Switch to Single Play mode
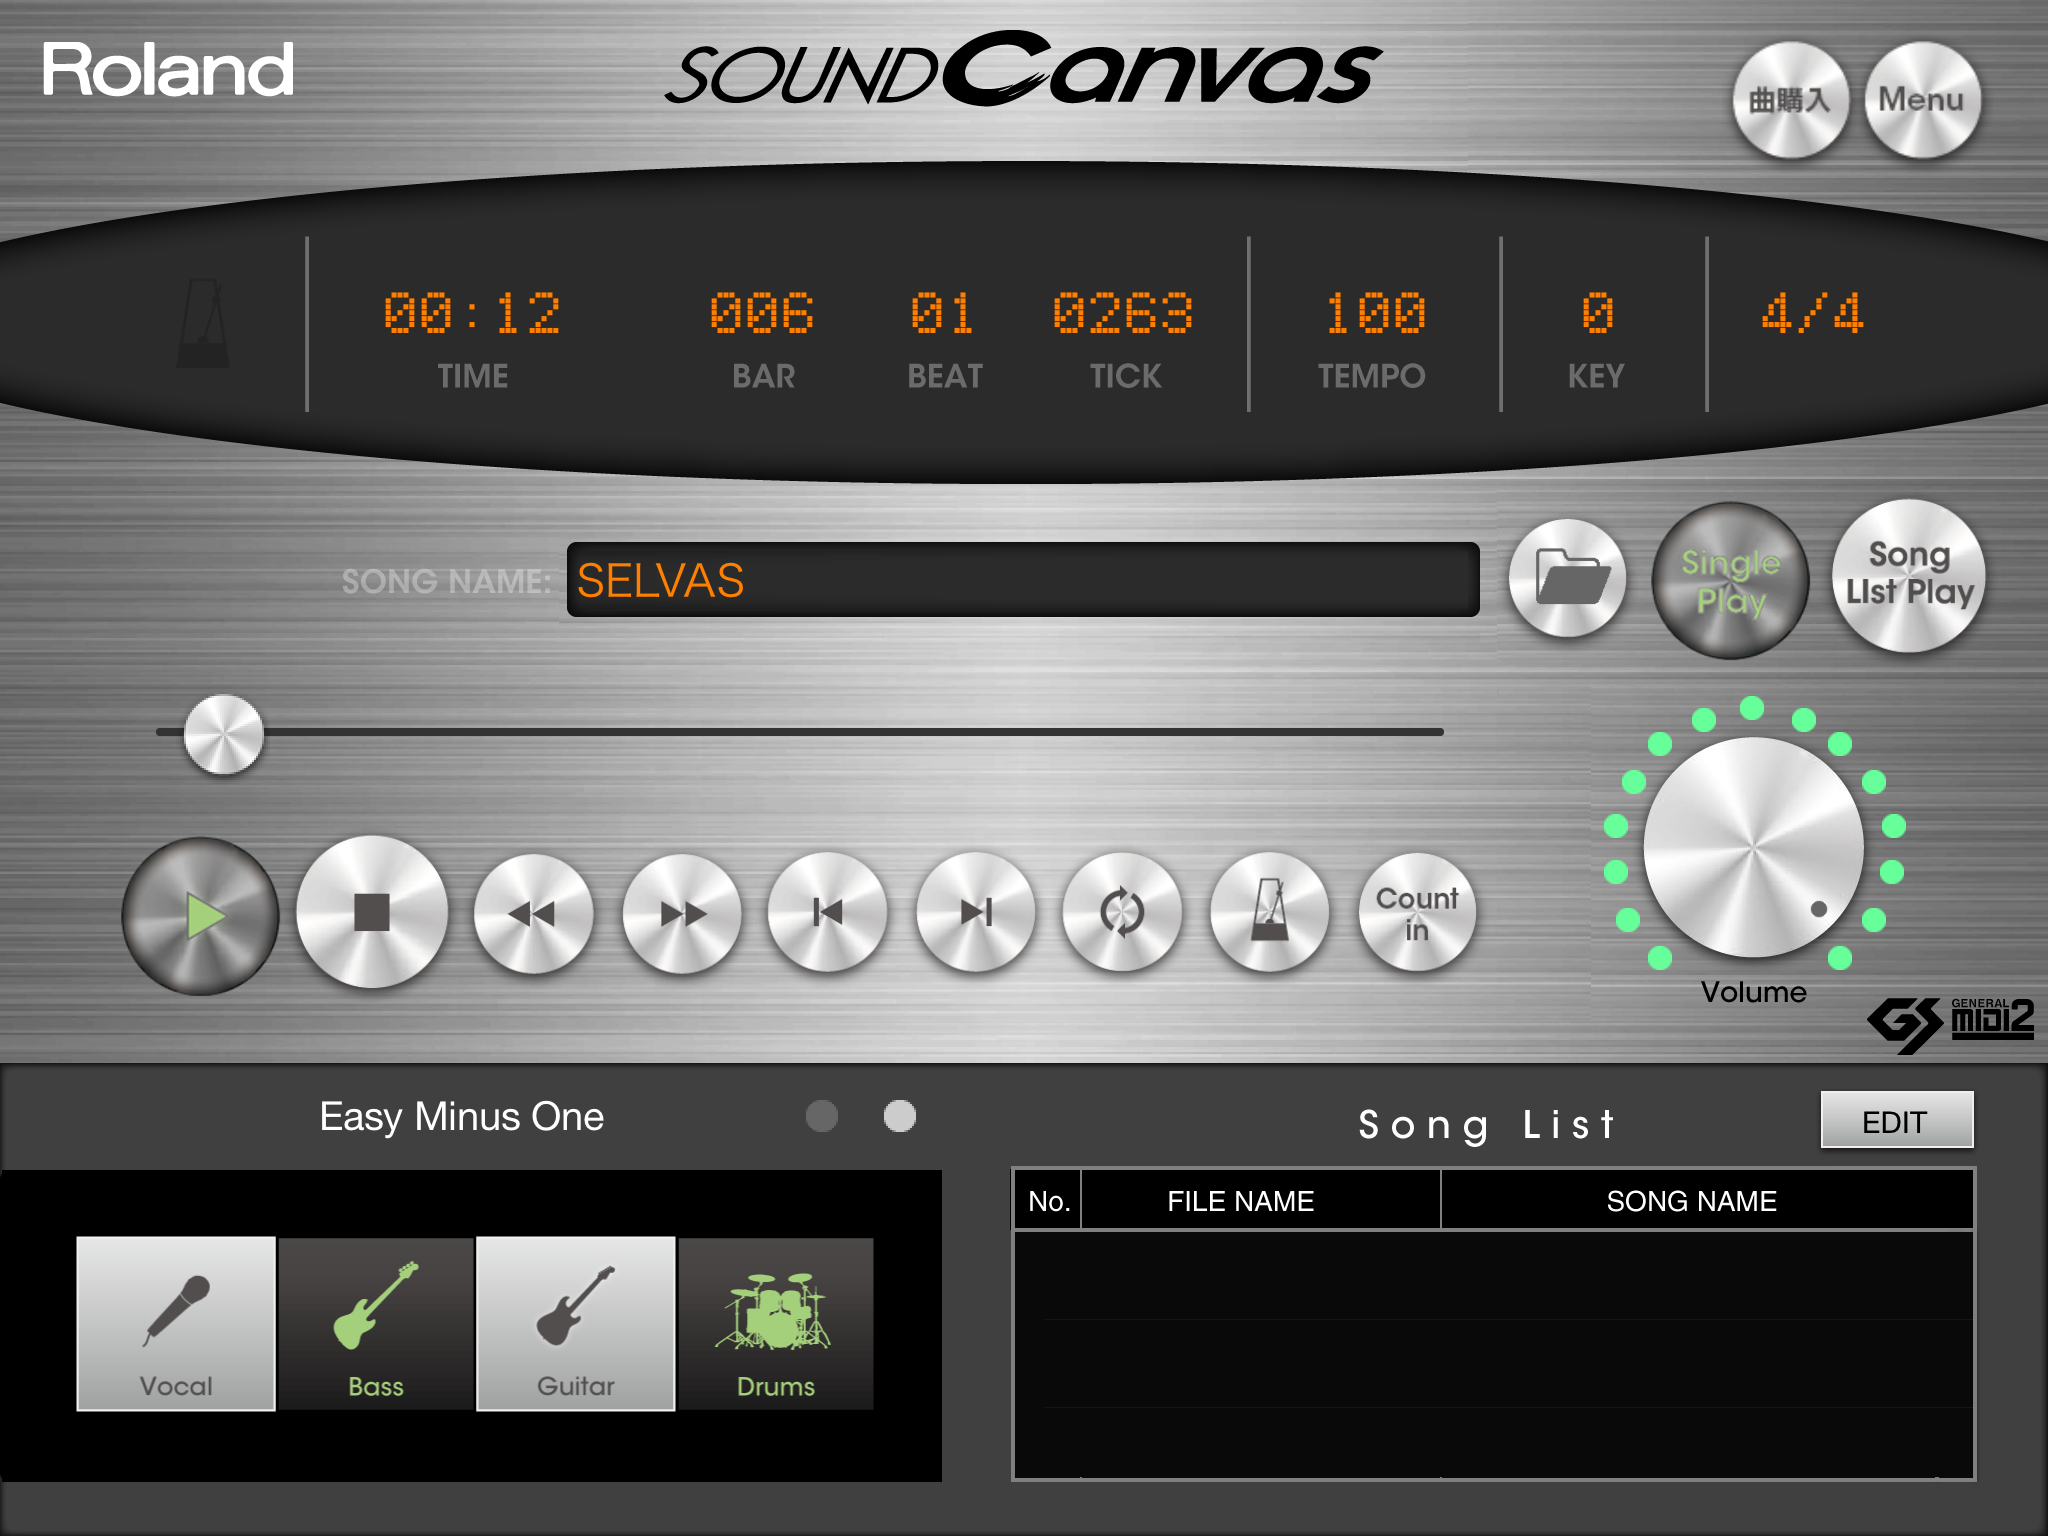The height and width of the screenshot is (1536, 2048). coord(1730,581)
